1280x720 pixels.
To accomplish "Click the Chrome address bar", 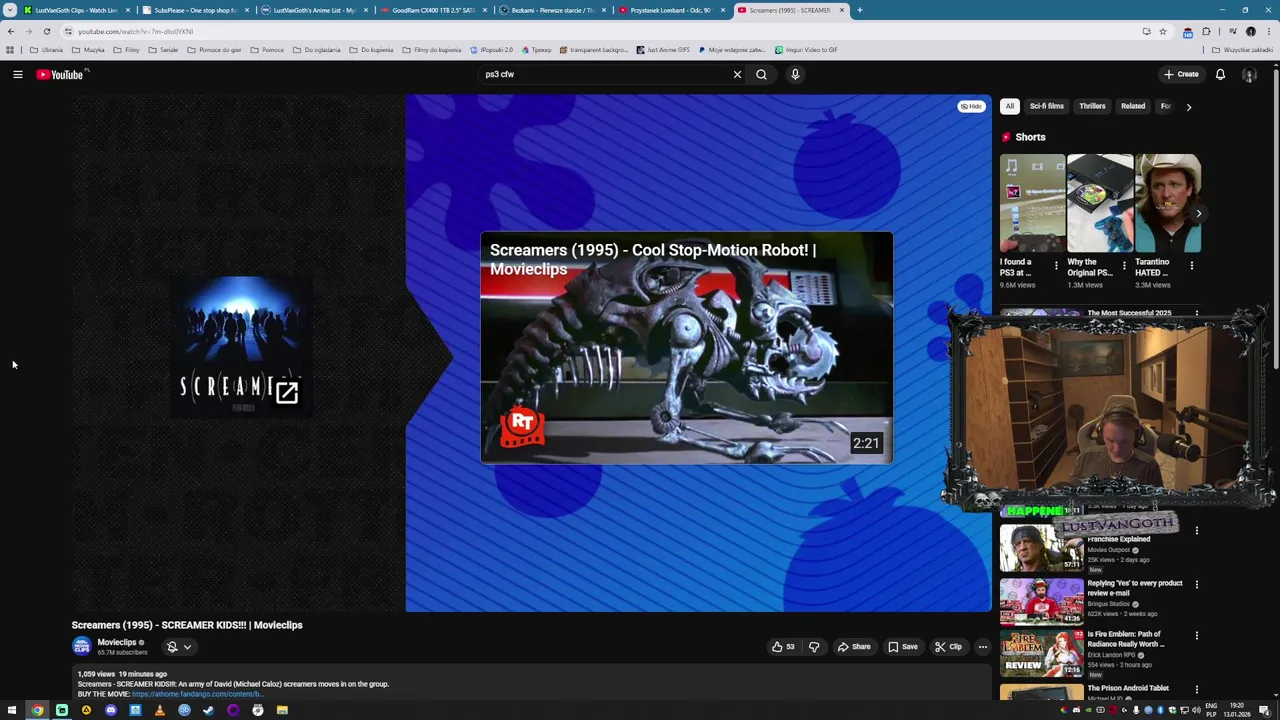I will click(600, 31).
